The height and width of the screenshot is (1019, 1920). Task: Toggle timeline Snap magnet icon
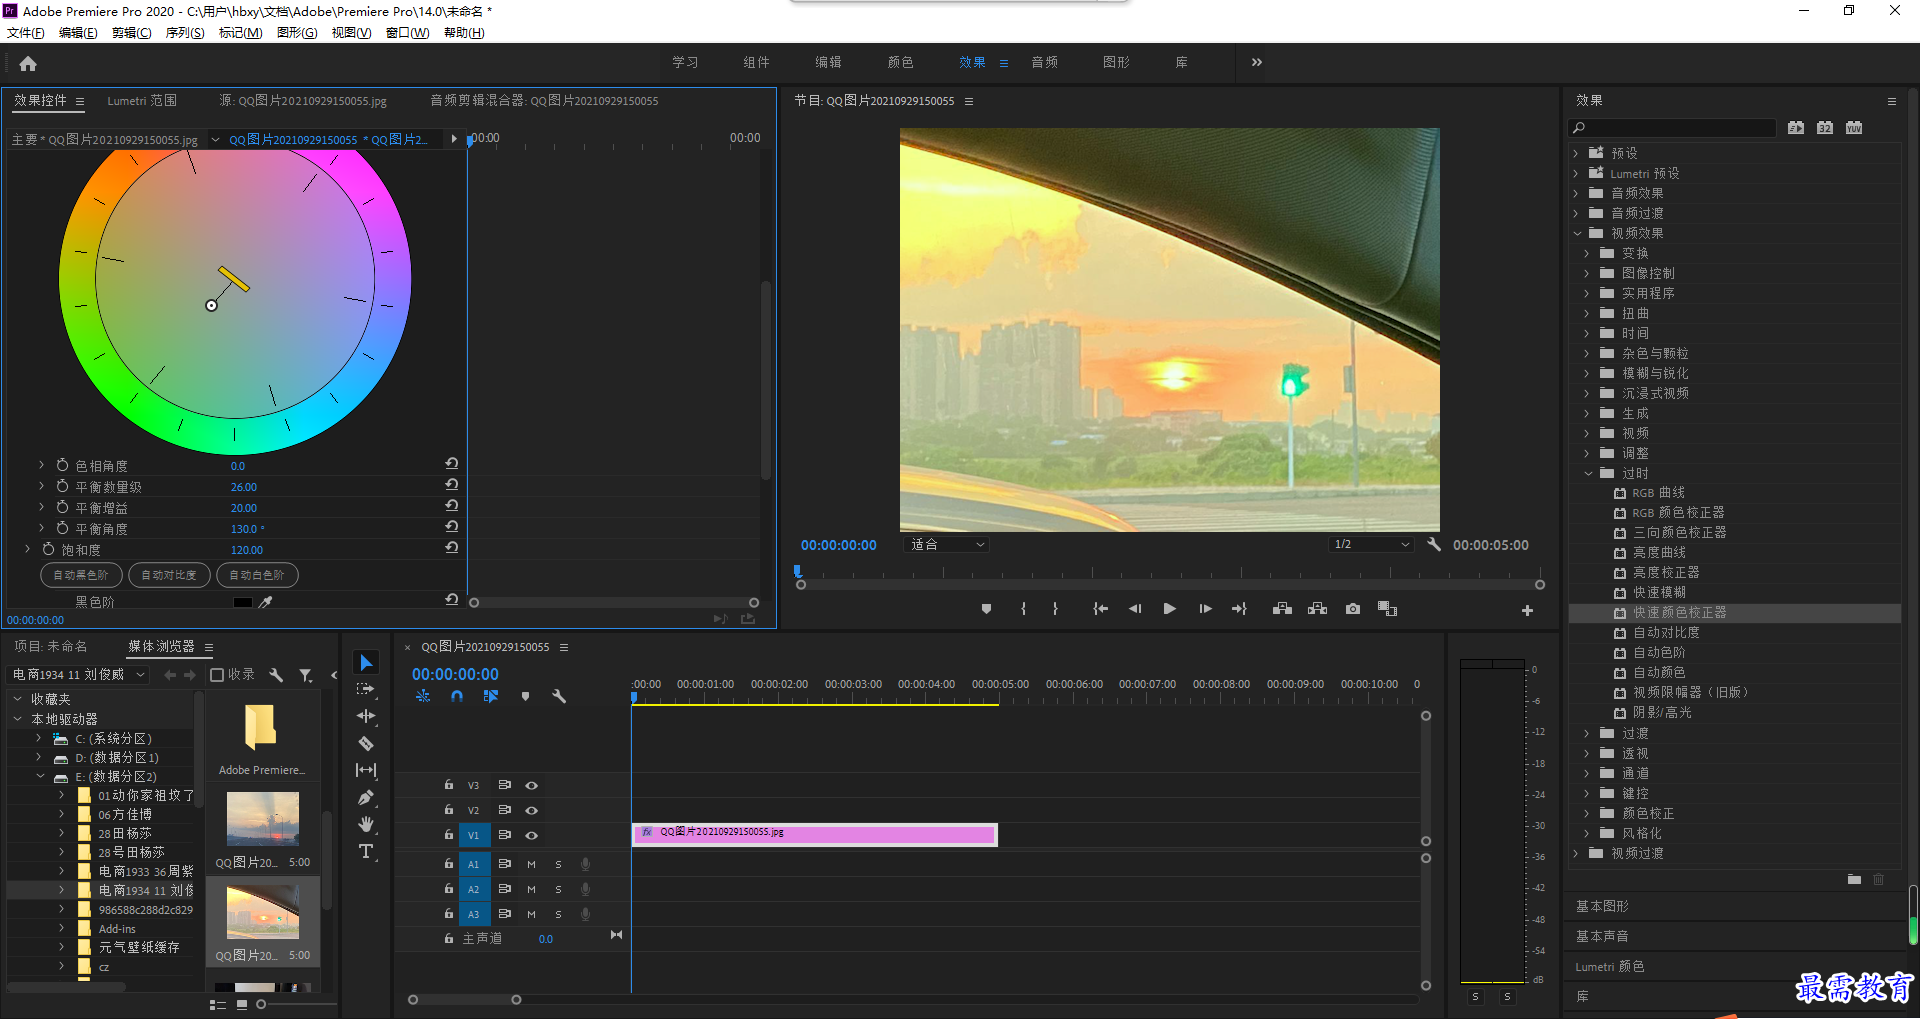(x=457, y=696)
